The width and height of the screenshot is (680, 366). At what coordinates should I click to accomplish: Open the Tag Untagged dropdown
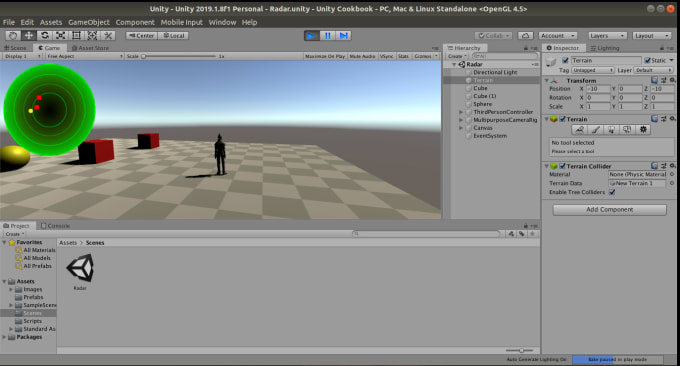592,70
